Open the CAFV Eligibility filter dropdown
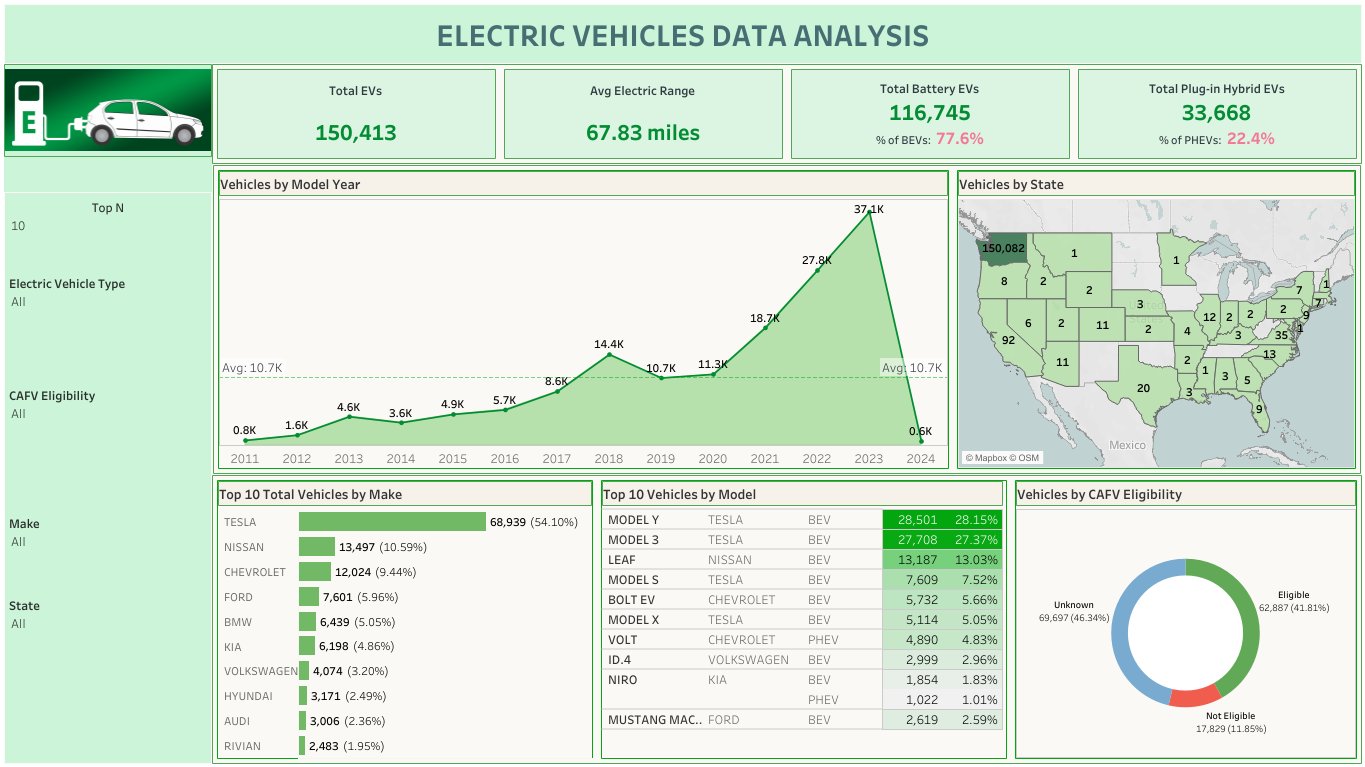 click(108, 414)
